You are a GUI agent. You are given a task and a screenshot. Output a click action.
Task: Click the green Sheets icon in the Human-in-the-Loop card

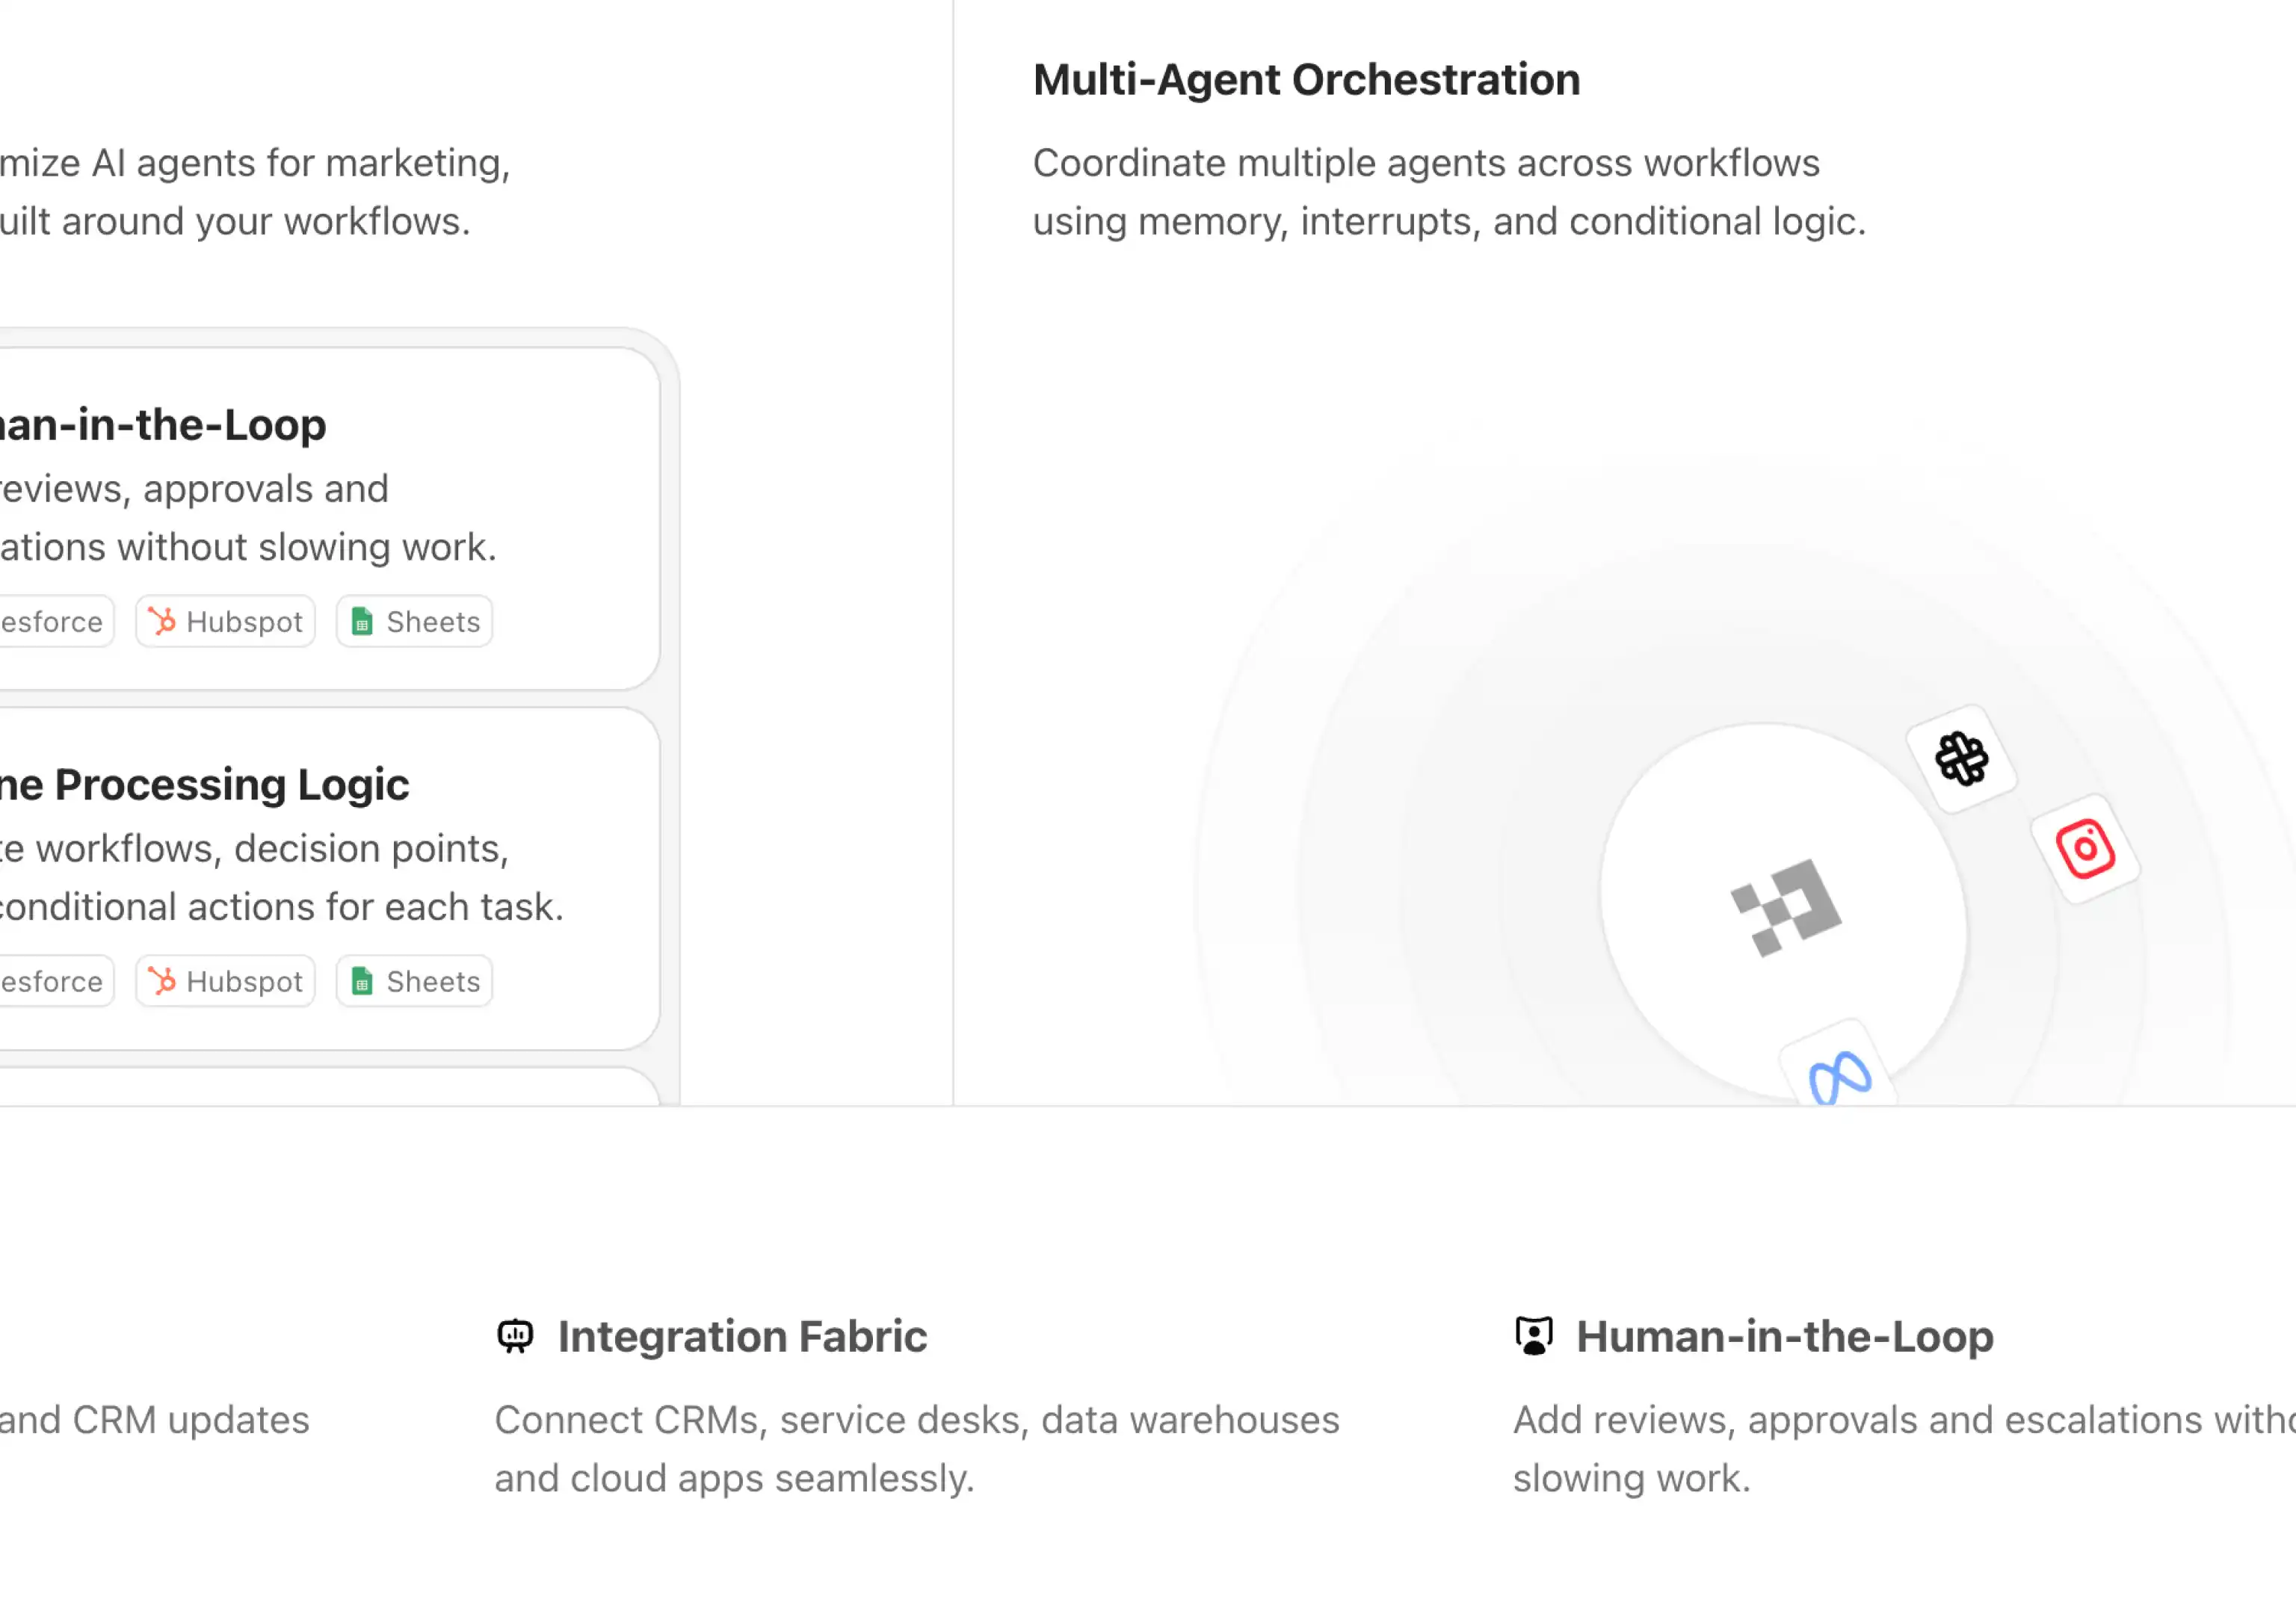tap(362, 622)
